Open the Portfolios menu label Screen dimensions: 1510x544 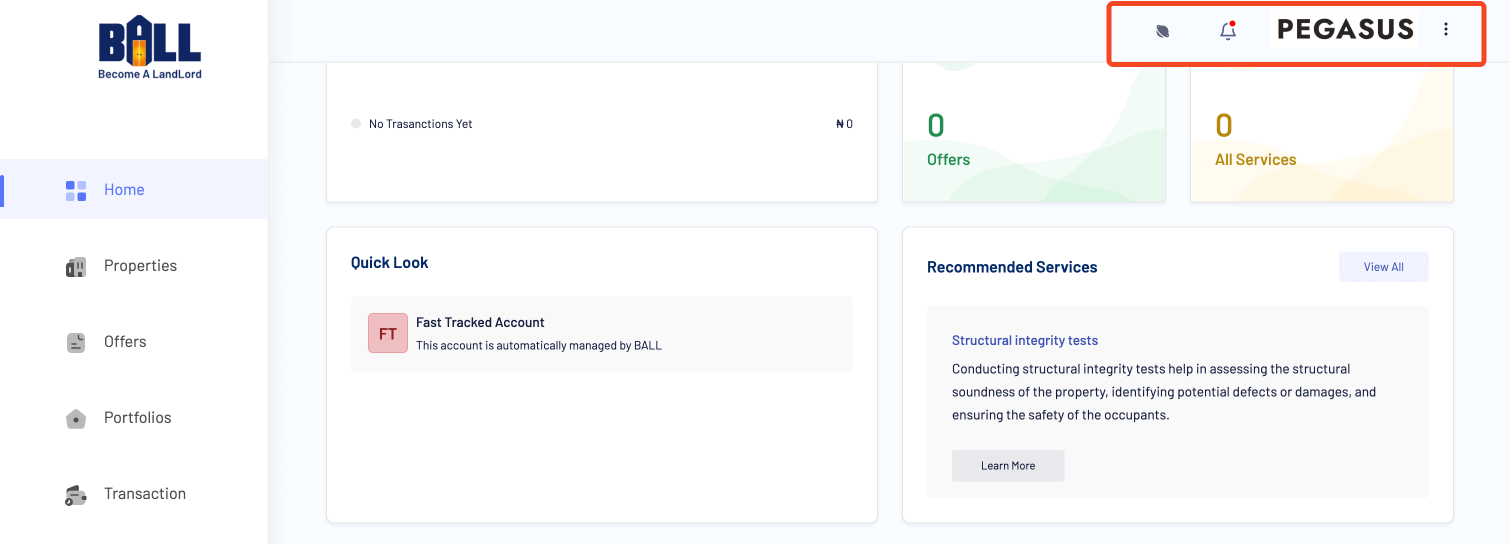pyautogui.click(x=138, y=418)
